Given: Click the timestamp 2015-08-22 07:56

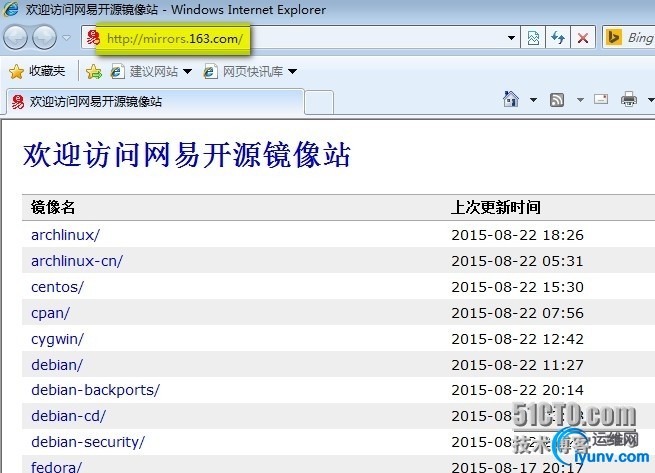Looking at the screenshot, I should click(517, 313).
